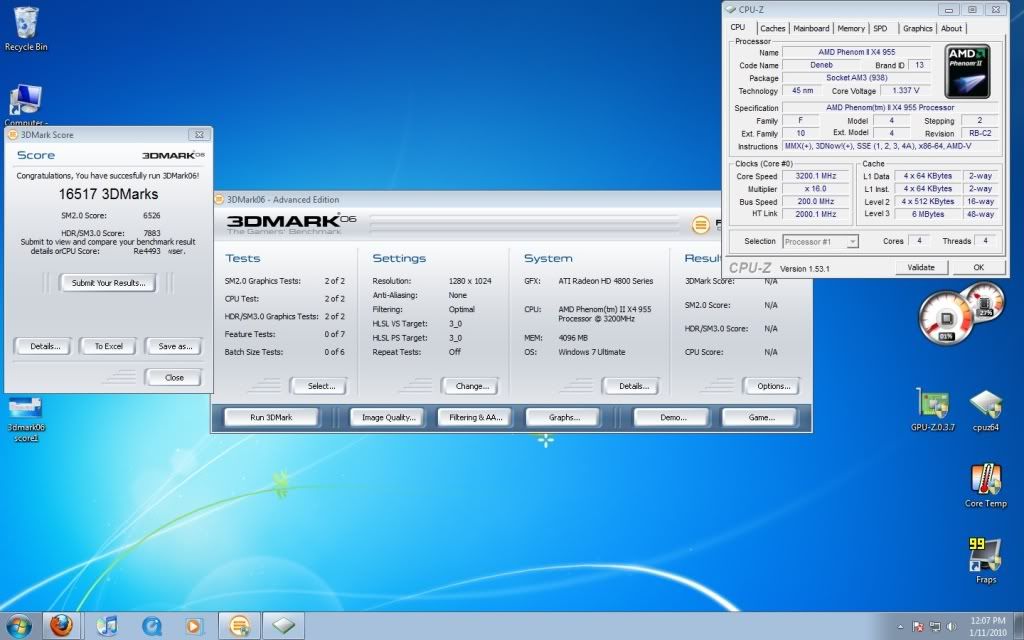1024x640 pixels.
Task: Open Core Temp desktop shortcut
Action: click(x=985, y=485)
